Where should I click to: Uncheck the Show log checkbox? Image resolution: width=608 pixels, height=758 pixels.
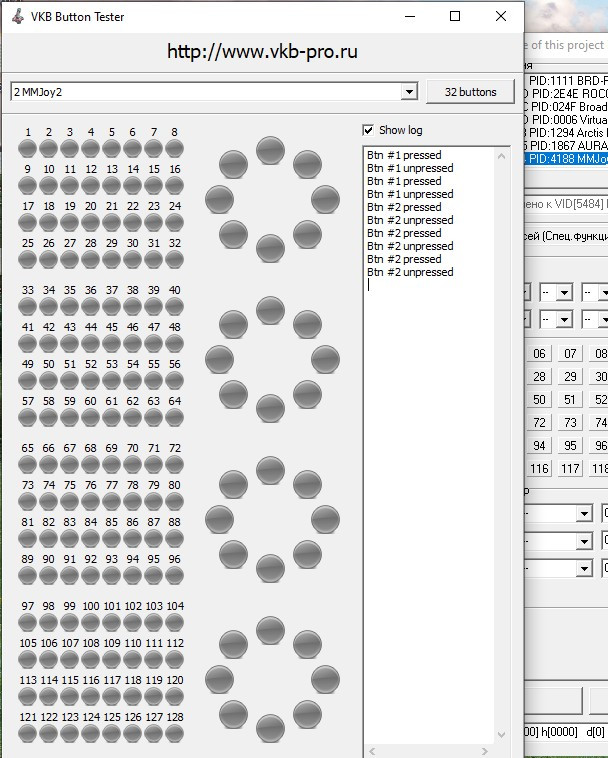[368, 130]
